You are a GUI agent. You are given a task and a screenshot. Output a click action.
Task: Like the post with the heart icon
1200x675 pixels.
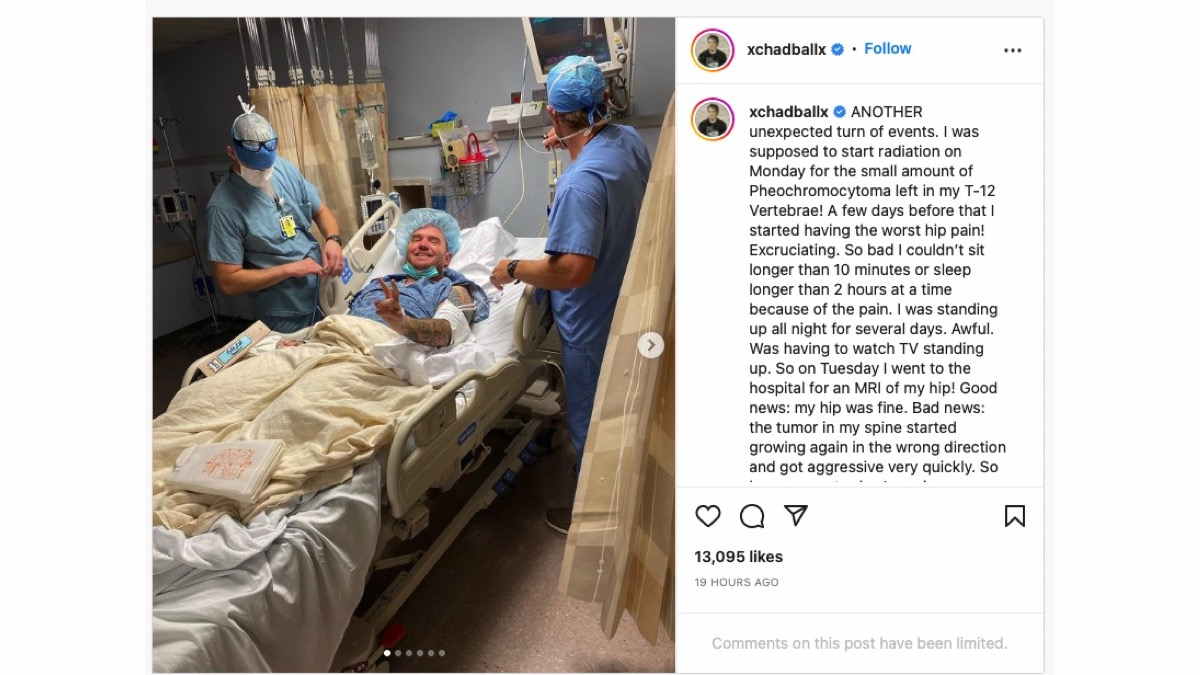(x=708, y=516)
